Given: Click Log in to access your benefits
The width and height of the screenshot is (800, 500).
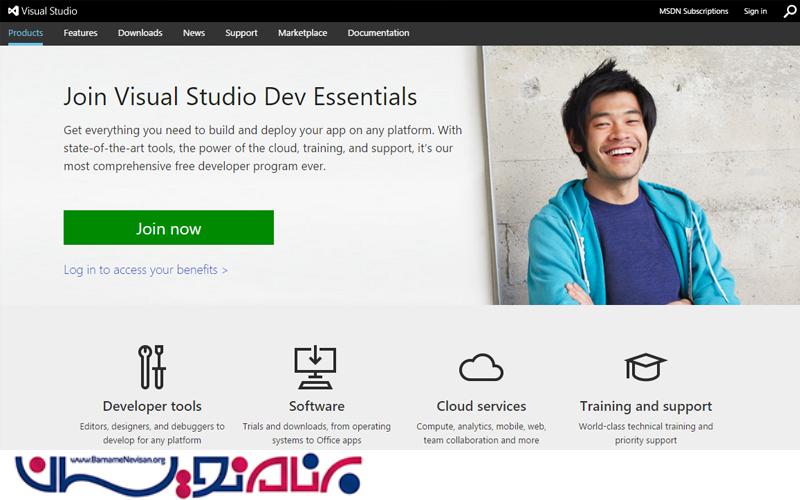Looking at the screenshot, I should pos(146,270).
